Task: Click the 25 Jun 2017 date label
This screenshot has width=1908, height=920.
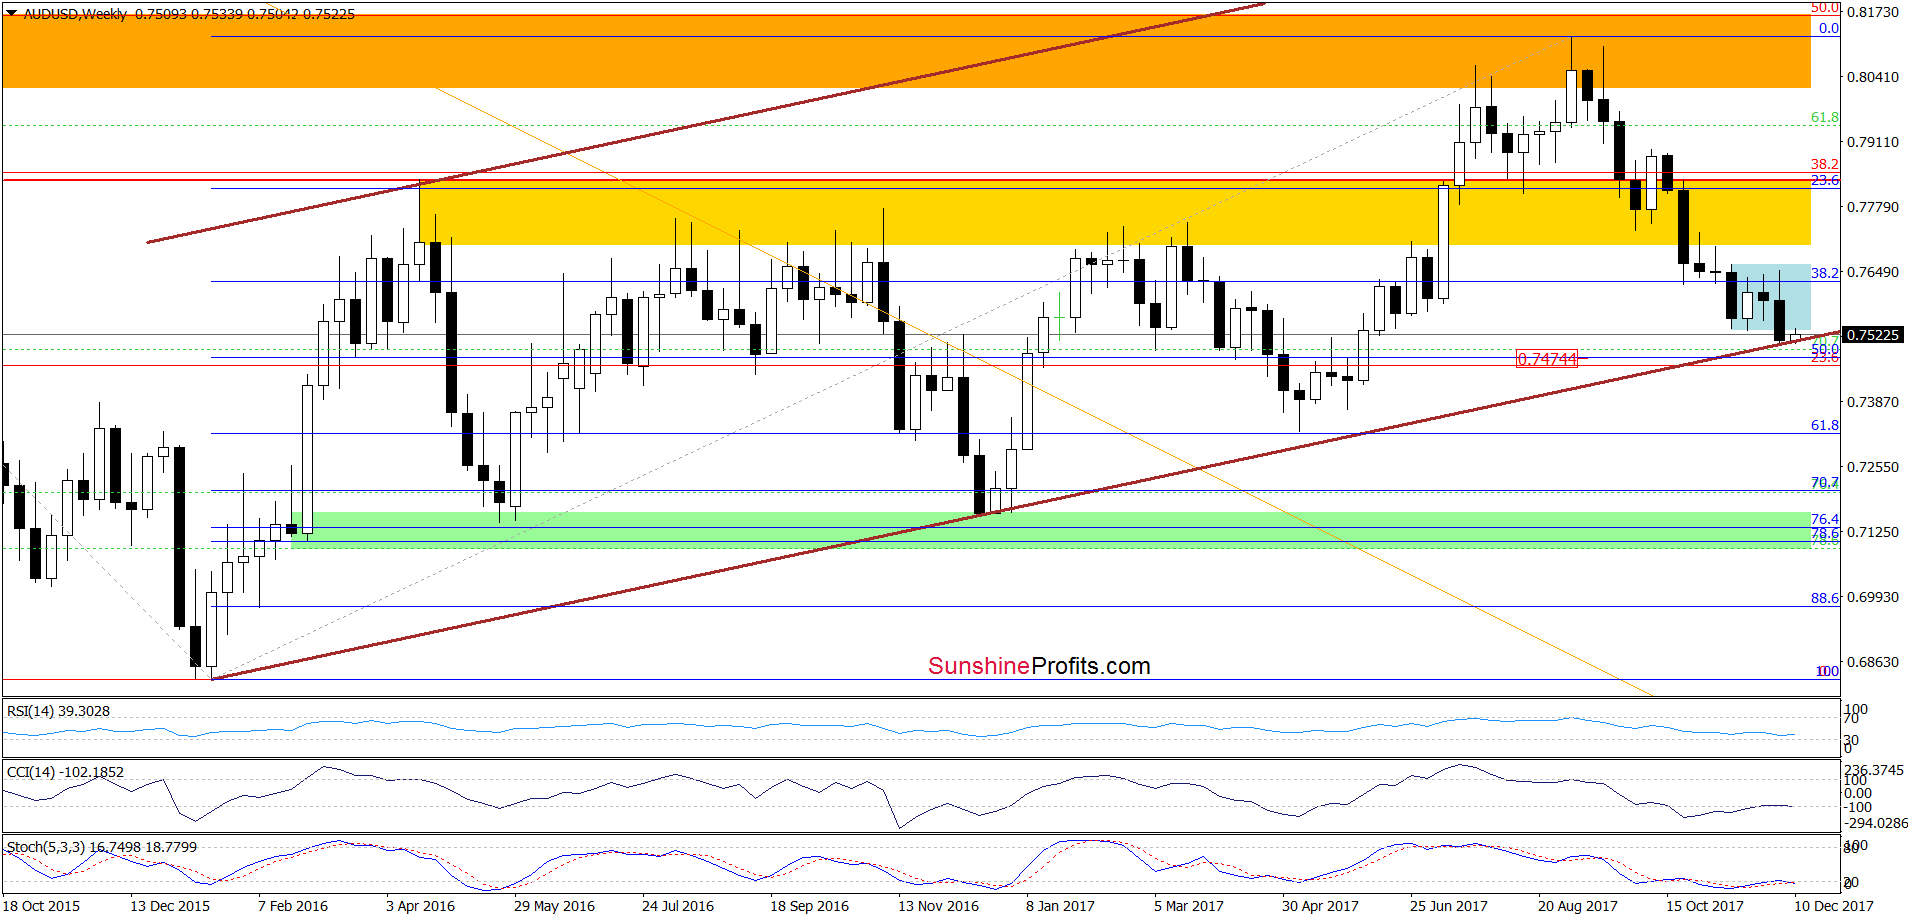Action: point(1449,906)
